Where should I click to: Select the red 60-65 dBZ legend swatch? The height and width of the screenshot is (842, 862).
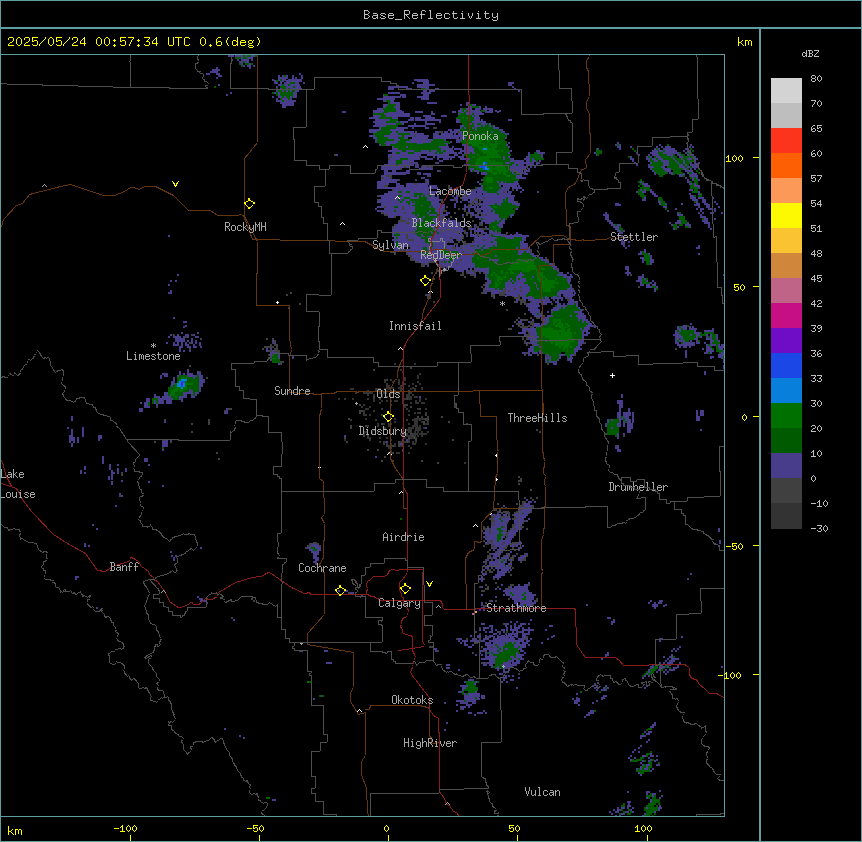(786, 140)
